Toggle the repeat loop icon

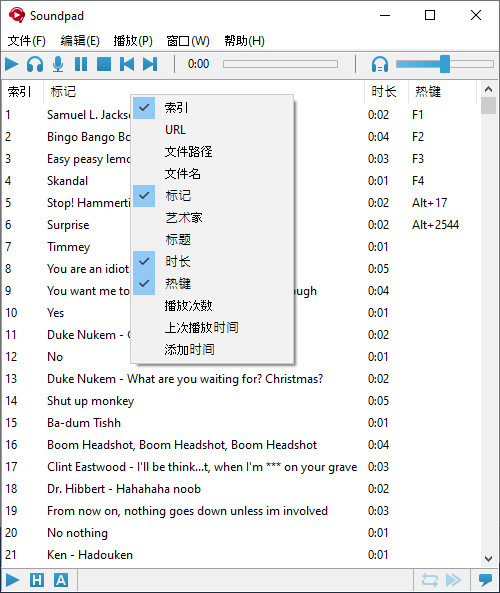(x=430, y=580)
